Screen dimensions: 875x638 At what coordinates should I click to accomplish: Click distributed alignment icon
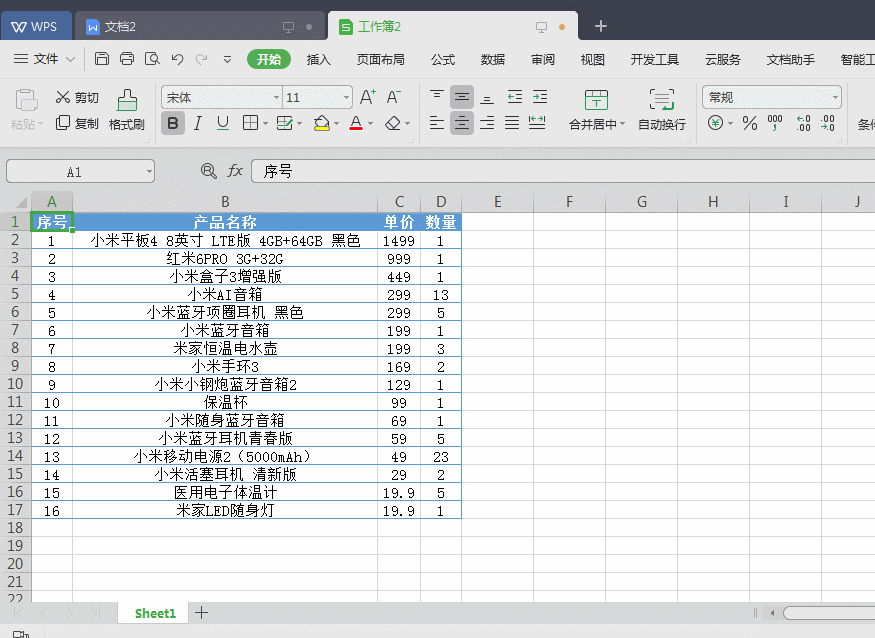(537, 123)
